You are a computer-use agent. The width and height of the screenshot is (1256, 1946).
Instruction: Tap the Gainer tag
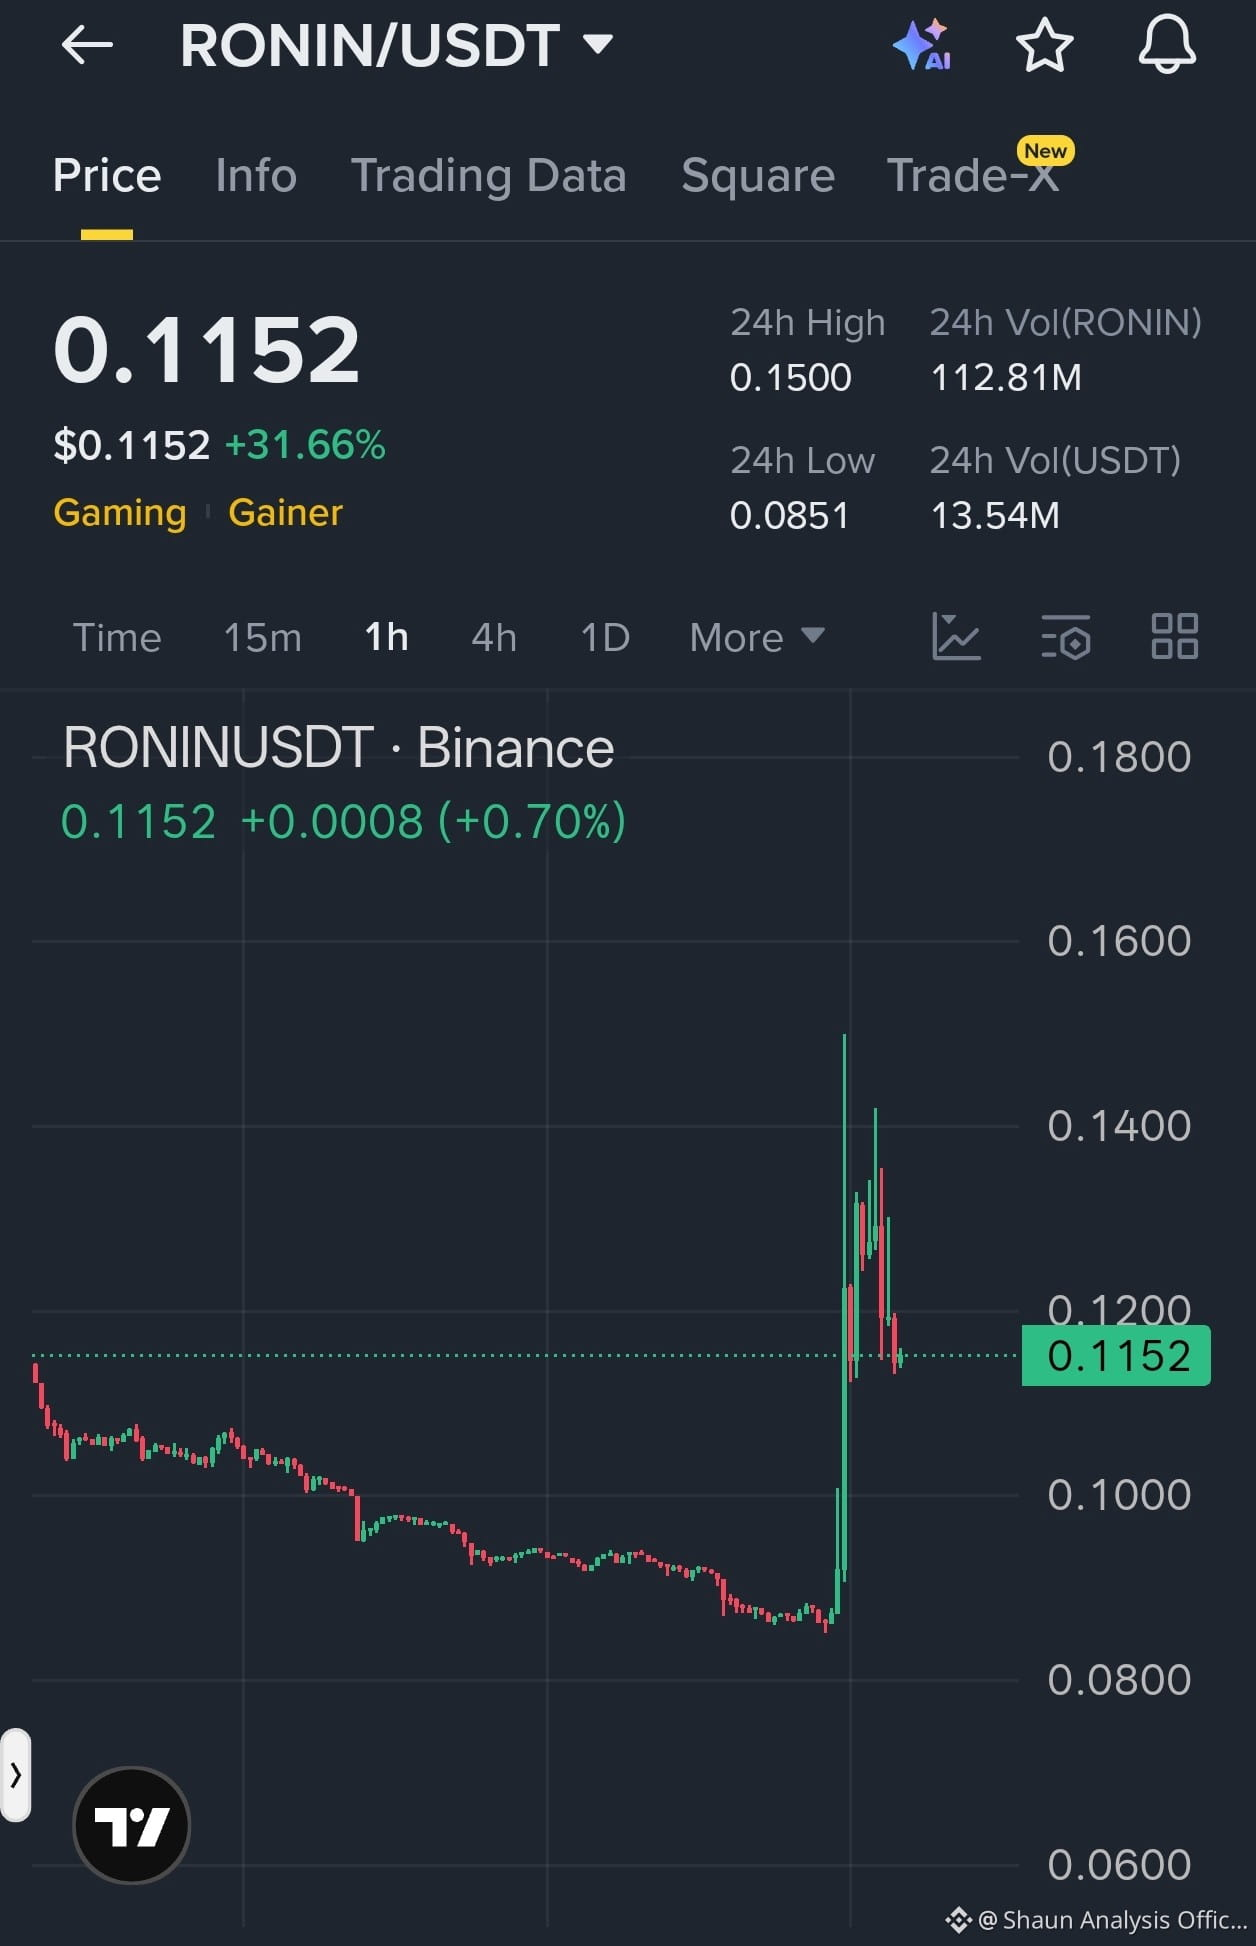click(x=285, y=513)
